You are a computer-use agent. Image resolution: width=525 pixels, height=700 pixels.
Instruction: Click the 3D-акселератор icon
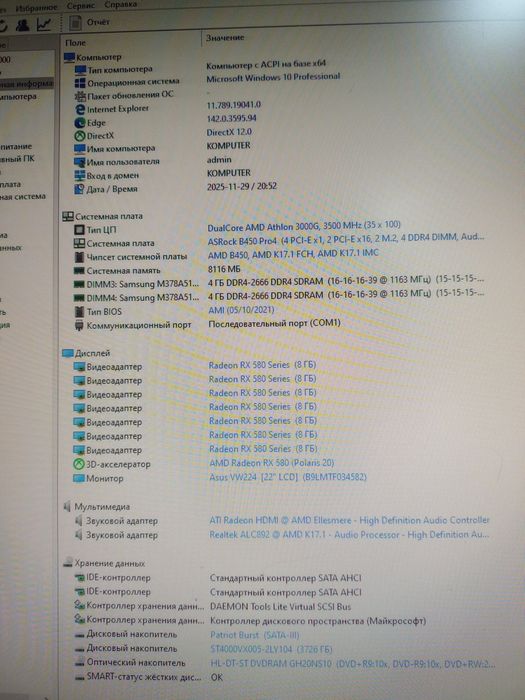pos(79,464)
